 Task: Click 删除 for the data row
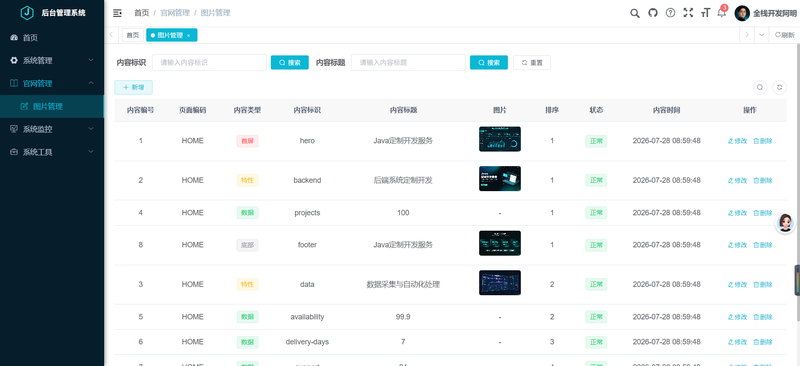(x=763, y=285)
